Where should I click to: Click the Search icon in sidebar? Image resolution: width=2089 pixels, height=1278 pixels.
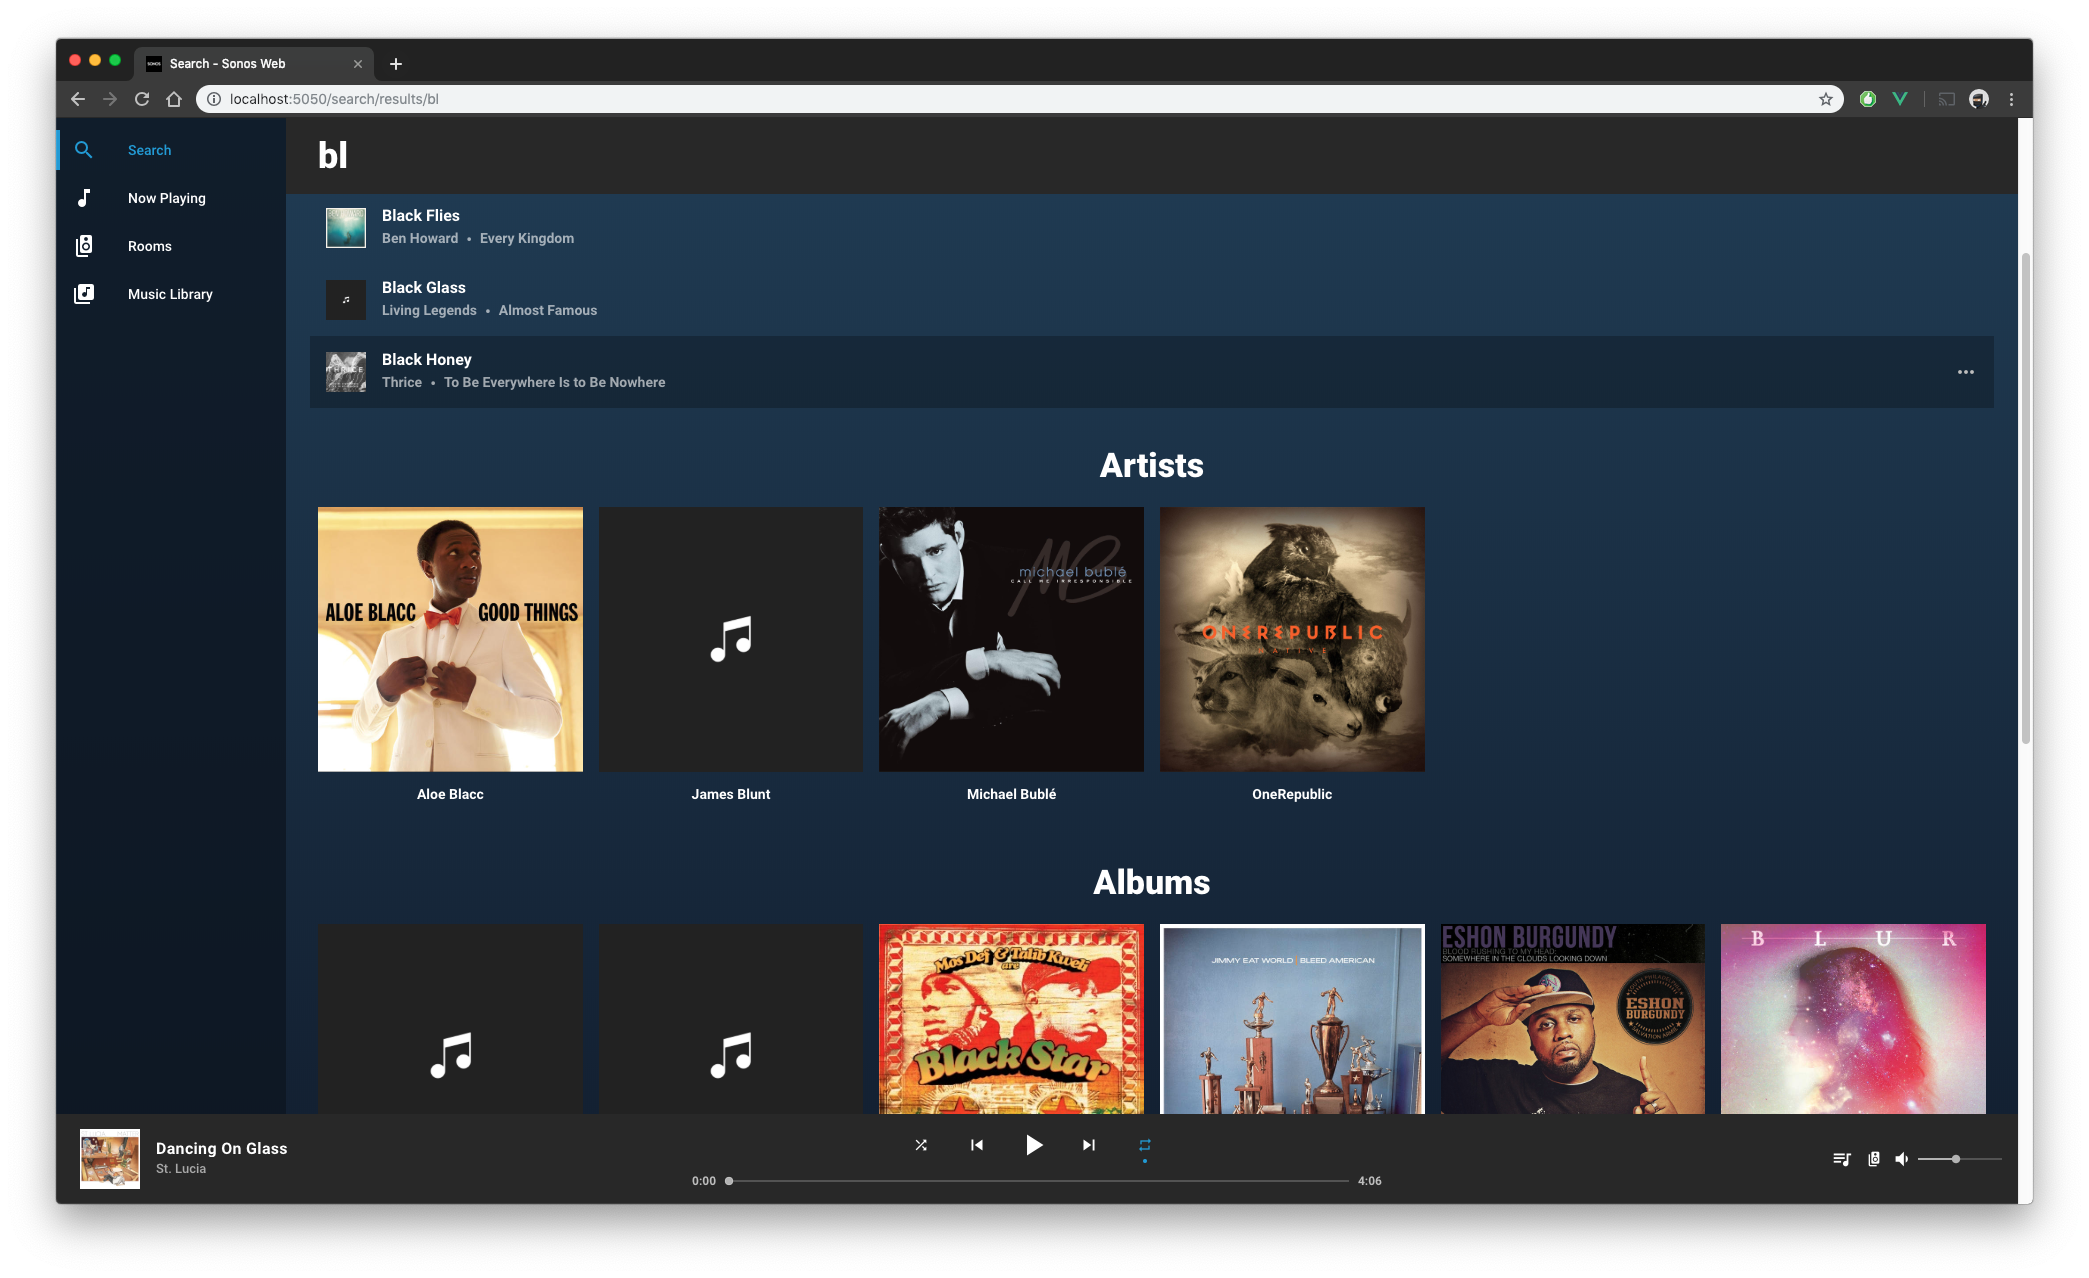(x=85, y=149)
